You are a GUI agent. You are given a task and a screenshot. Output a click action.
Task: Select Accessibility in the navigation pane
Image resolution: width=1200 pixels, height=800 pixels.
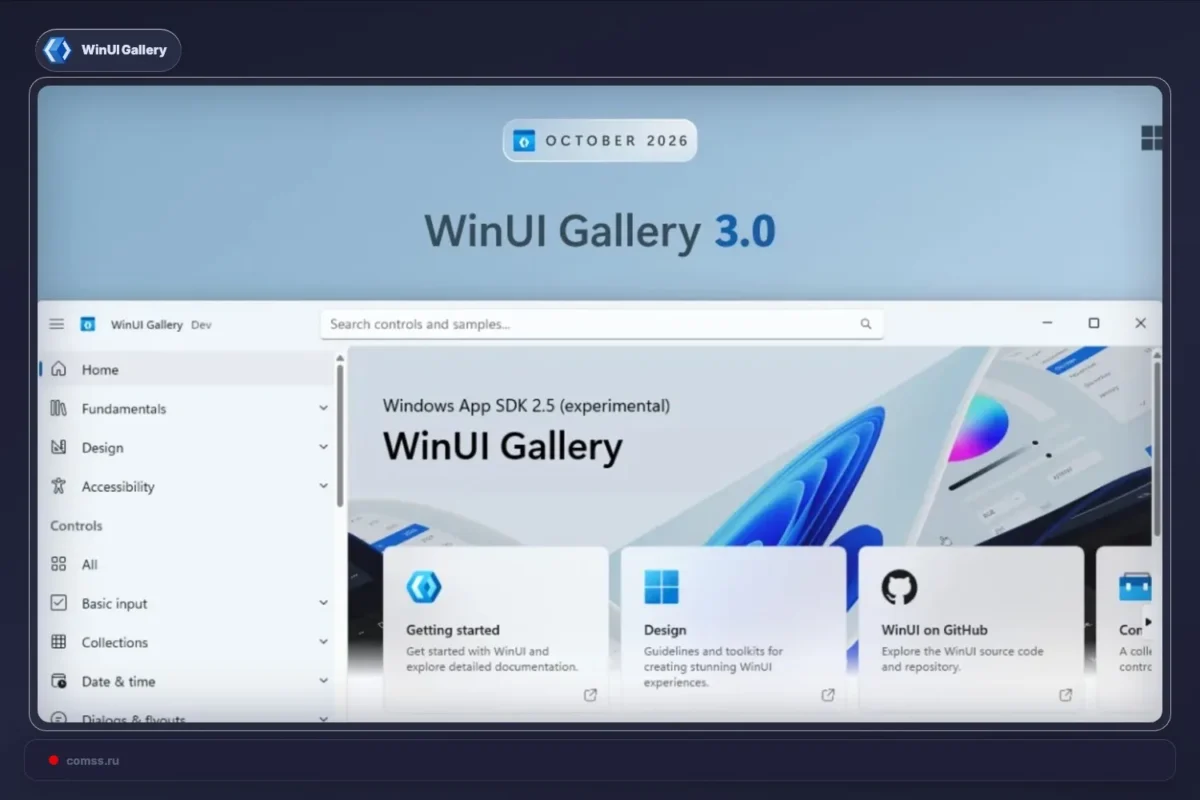tap(186, 486)
